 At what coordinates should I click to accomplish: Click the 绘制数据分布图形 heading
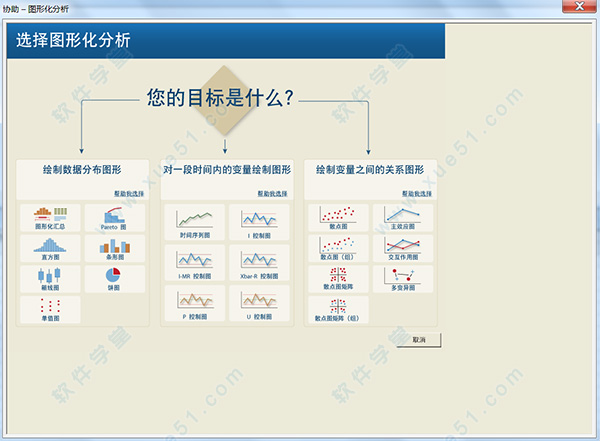pyautogui.click(x=82, y=170)
